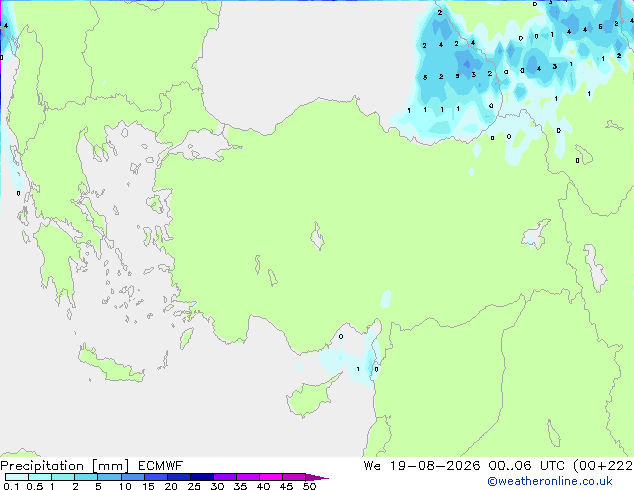Screen dimensions: 634x490
Task: Click the 0.1–0.5 mm palest legend swatch
Action: [17, 477]
